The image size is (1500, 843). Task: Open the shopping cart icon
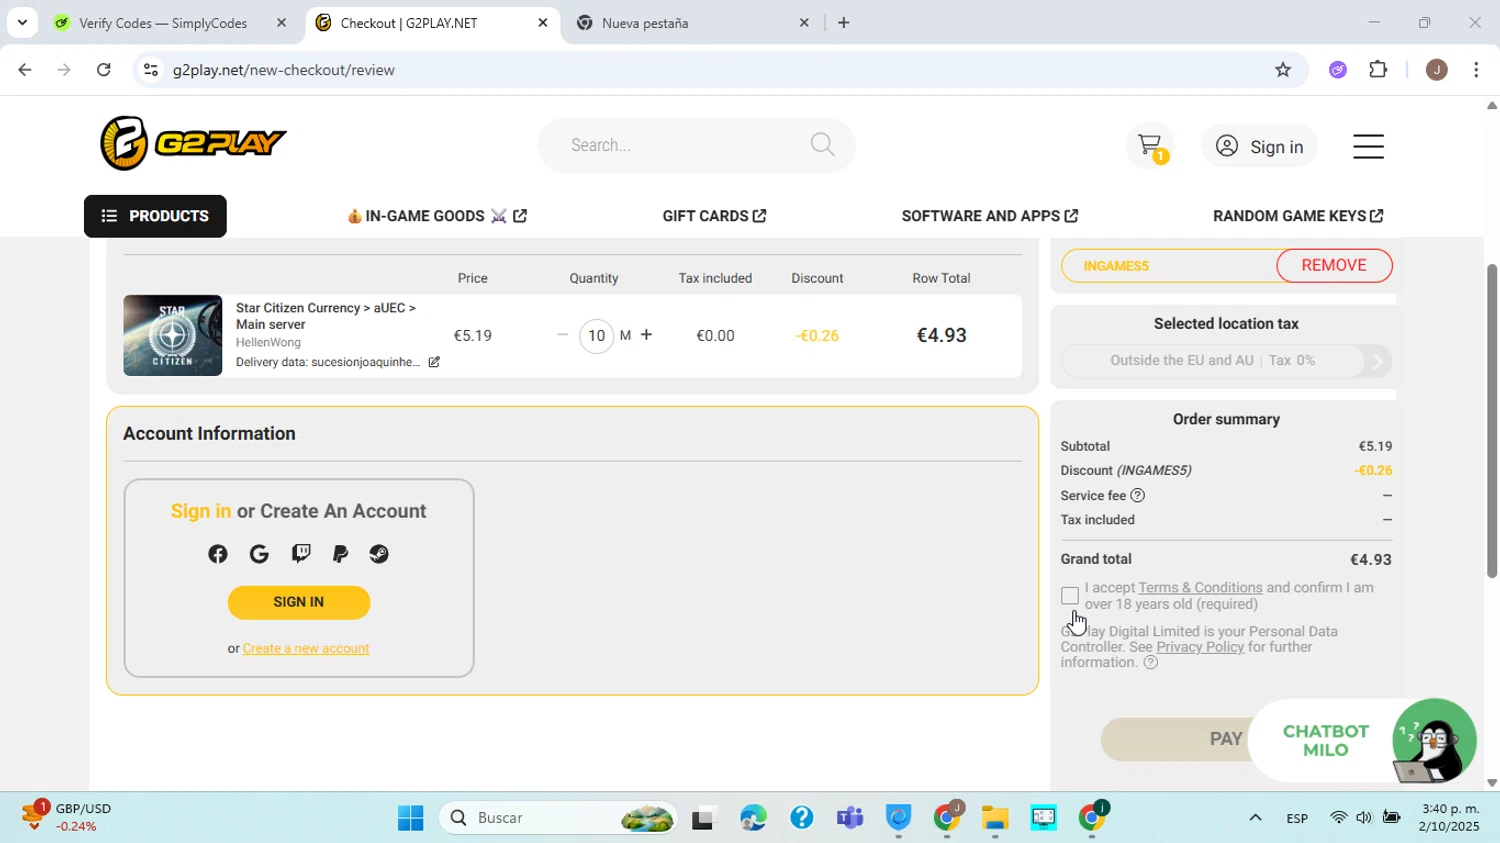[x=1150, y=146]
